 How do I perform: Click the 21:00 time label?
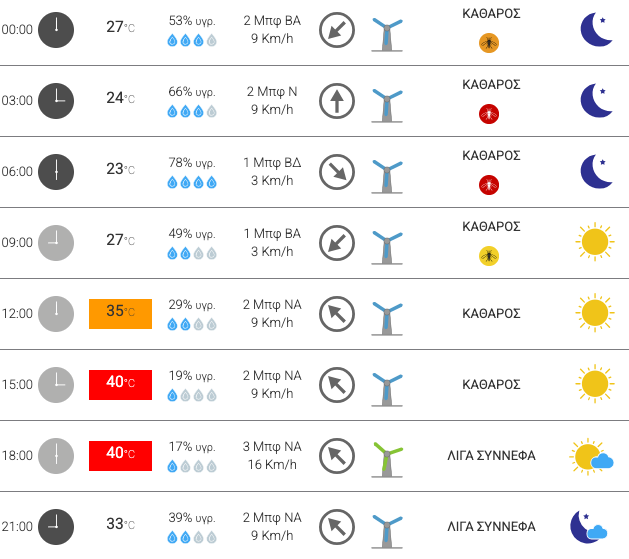pyautogui.click(x=17, y=526)
